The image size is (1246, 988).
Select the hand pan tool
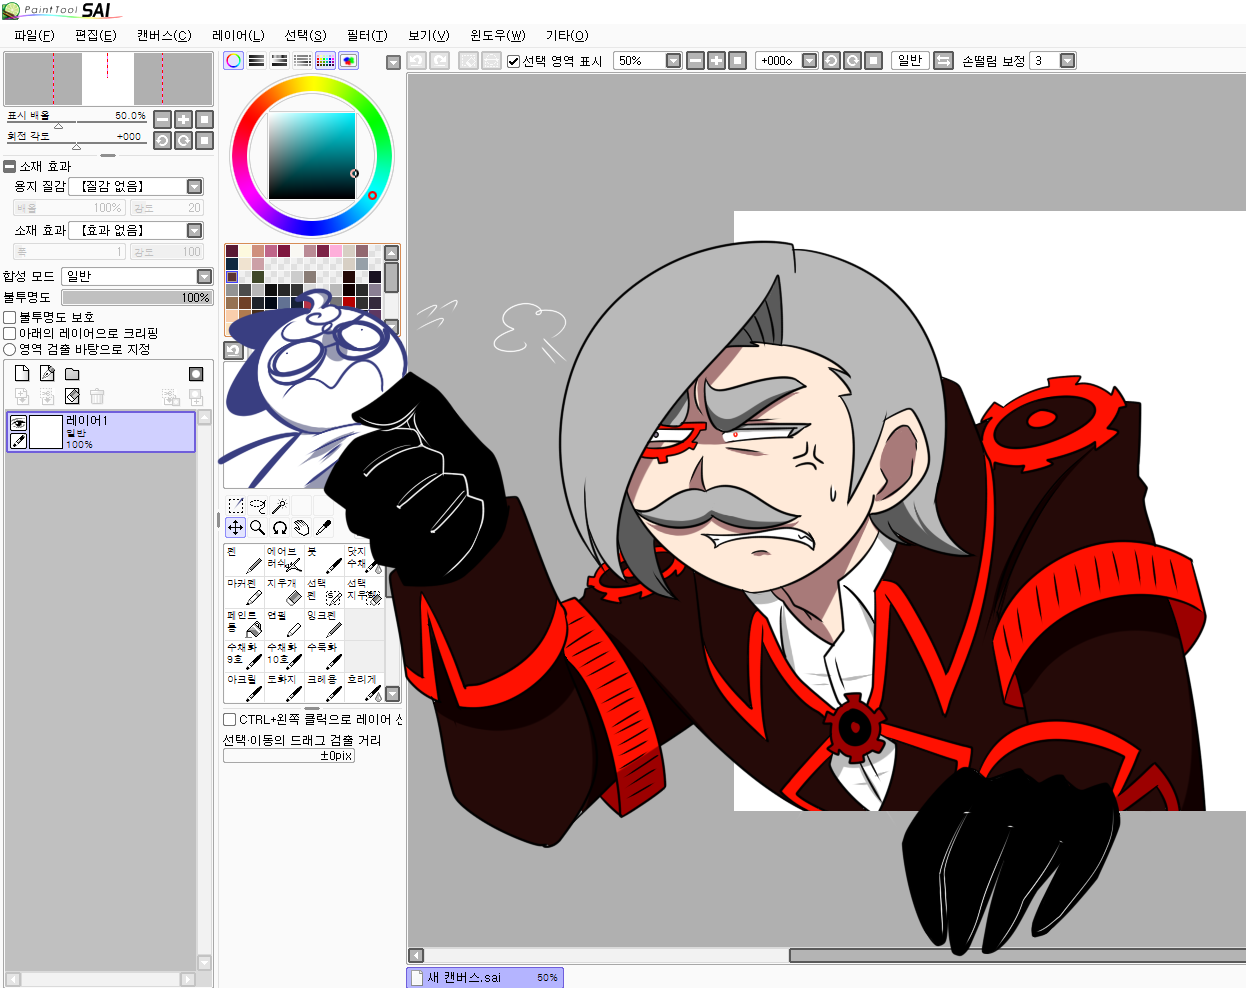(302, 527)
